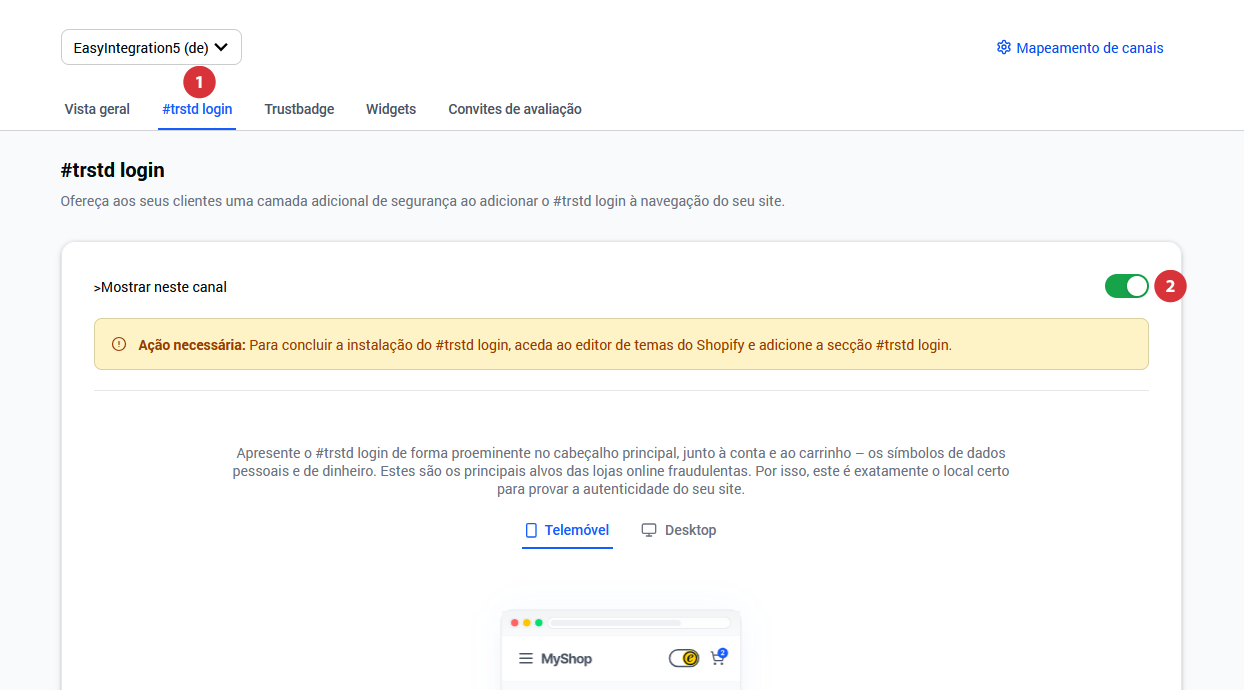Image resolution: width=1244 pixels, height=690 pixels.
Task: Switch to the Vista geral tab
Action: [x=97, y=109]
